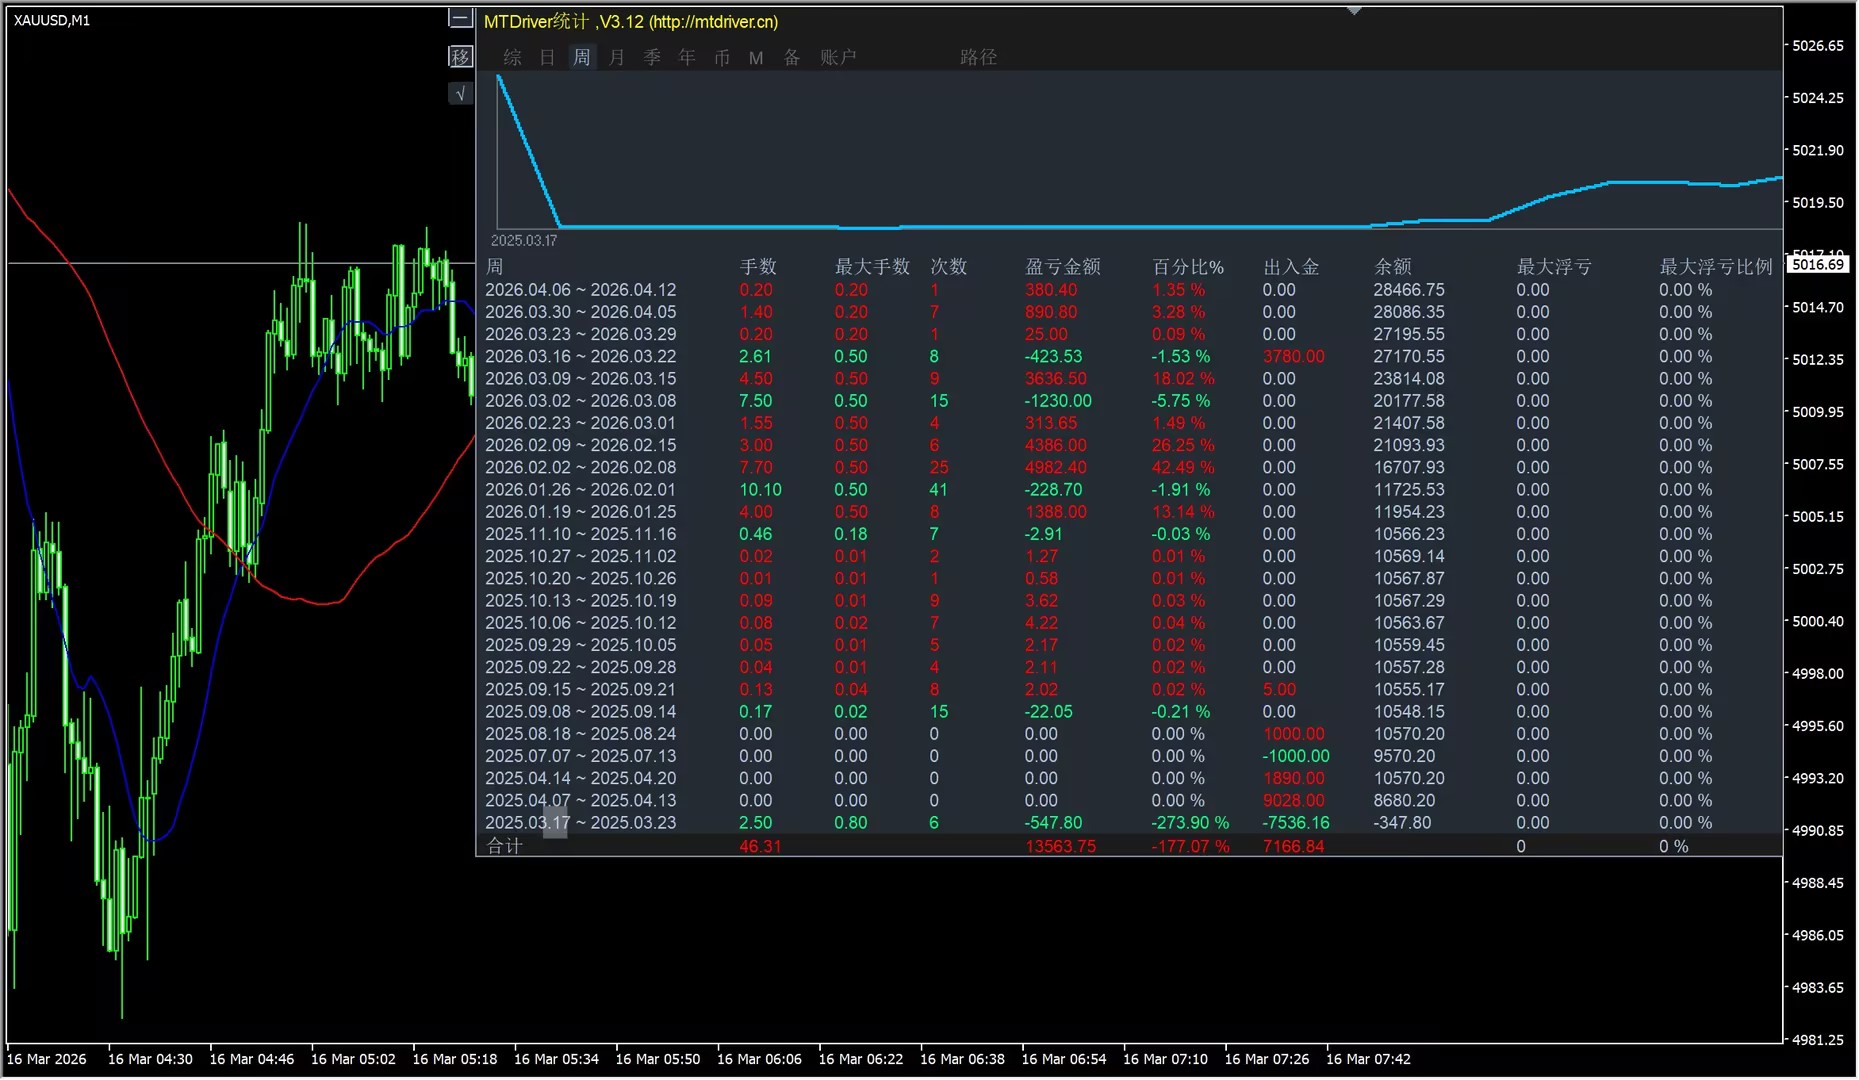Open the 季 quarterly statistics tab
The height and width of the screenshot is (1080, 1859).
click(x=652, y=57)
